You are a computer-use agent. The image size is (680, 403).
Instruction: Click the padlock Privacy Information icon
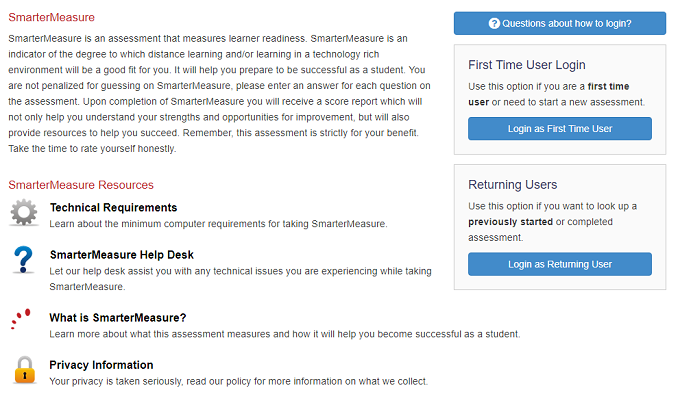[25, 370]
